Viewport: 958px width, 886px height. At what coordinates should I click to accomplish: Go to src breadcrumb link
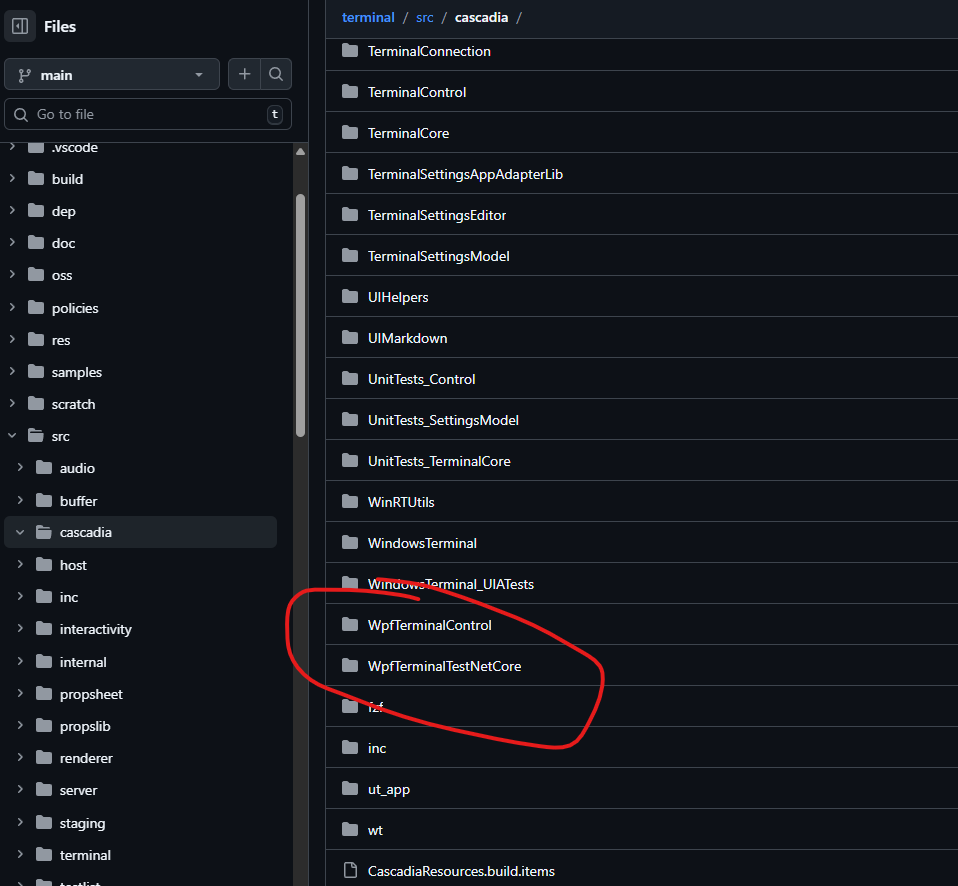[425, 17]
